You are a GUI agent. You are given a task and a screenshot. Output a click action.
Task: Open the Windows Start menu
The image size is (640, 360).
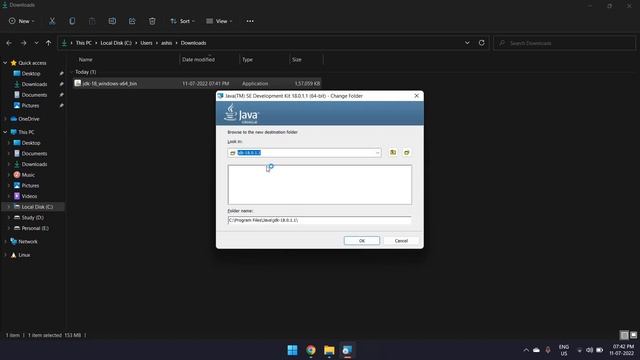(292, 350)
